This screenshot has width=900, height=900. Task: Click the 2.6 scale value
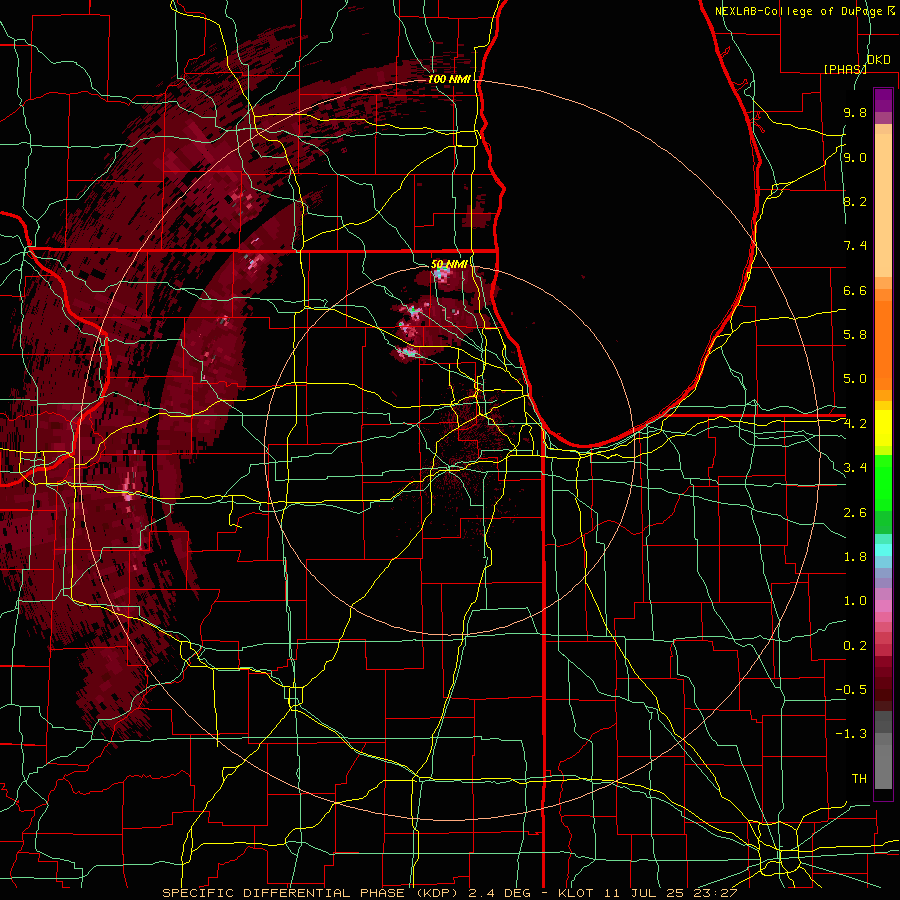855,513
